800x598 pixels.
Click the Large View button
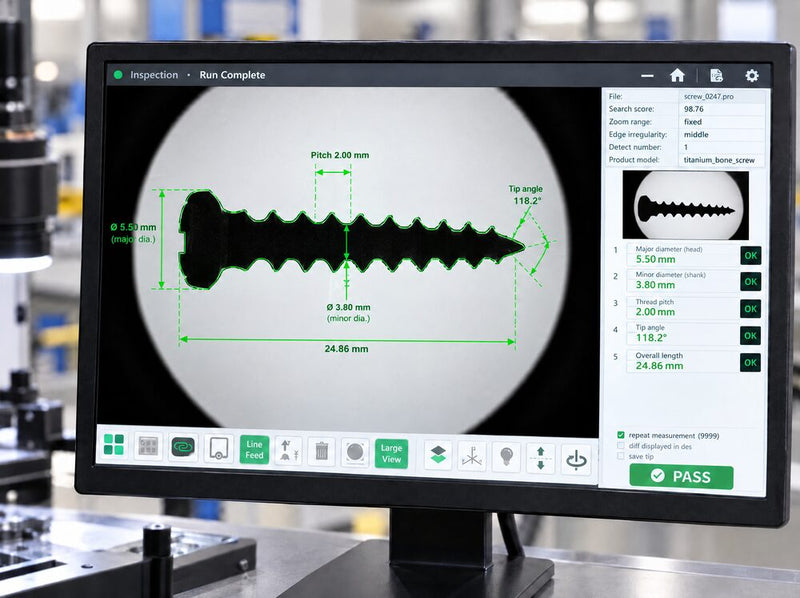(x=391, y=454)
